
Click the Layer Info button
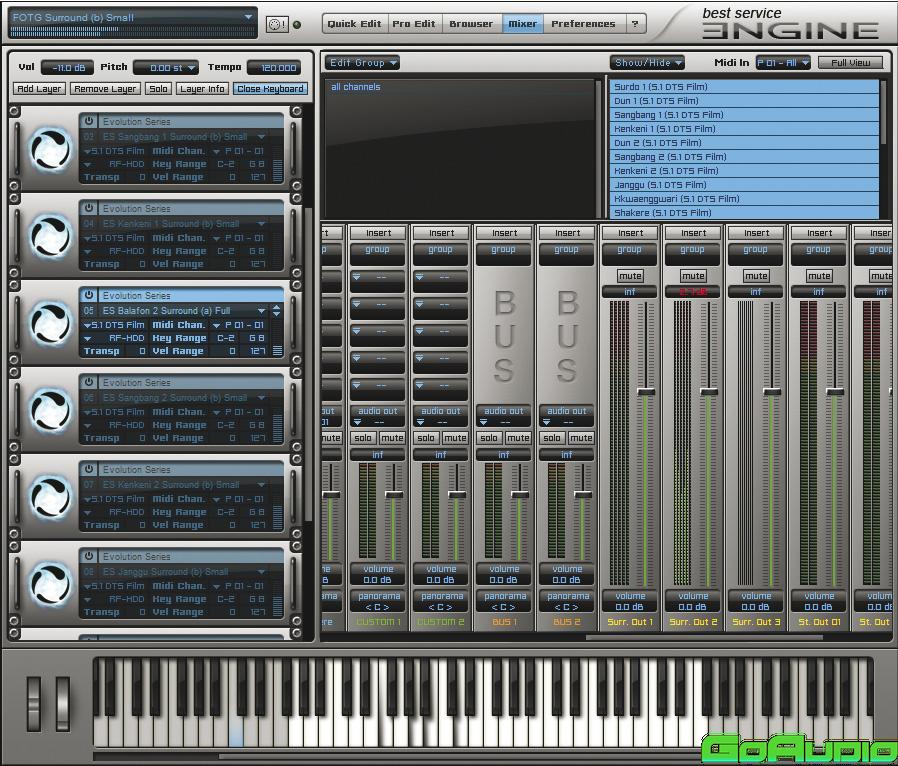click(x=202, y=89)
